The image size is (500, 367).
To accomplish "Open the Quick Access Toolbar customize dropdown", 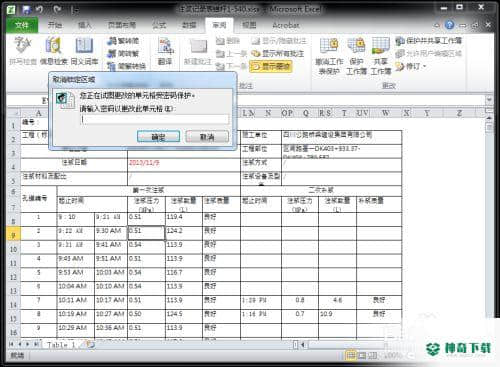I will [x=76, y=10].
